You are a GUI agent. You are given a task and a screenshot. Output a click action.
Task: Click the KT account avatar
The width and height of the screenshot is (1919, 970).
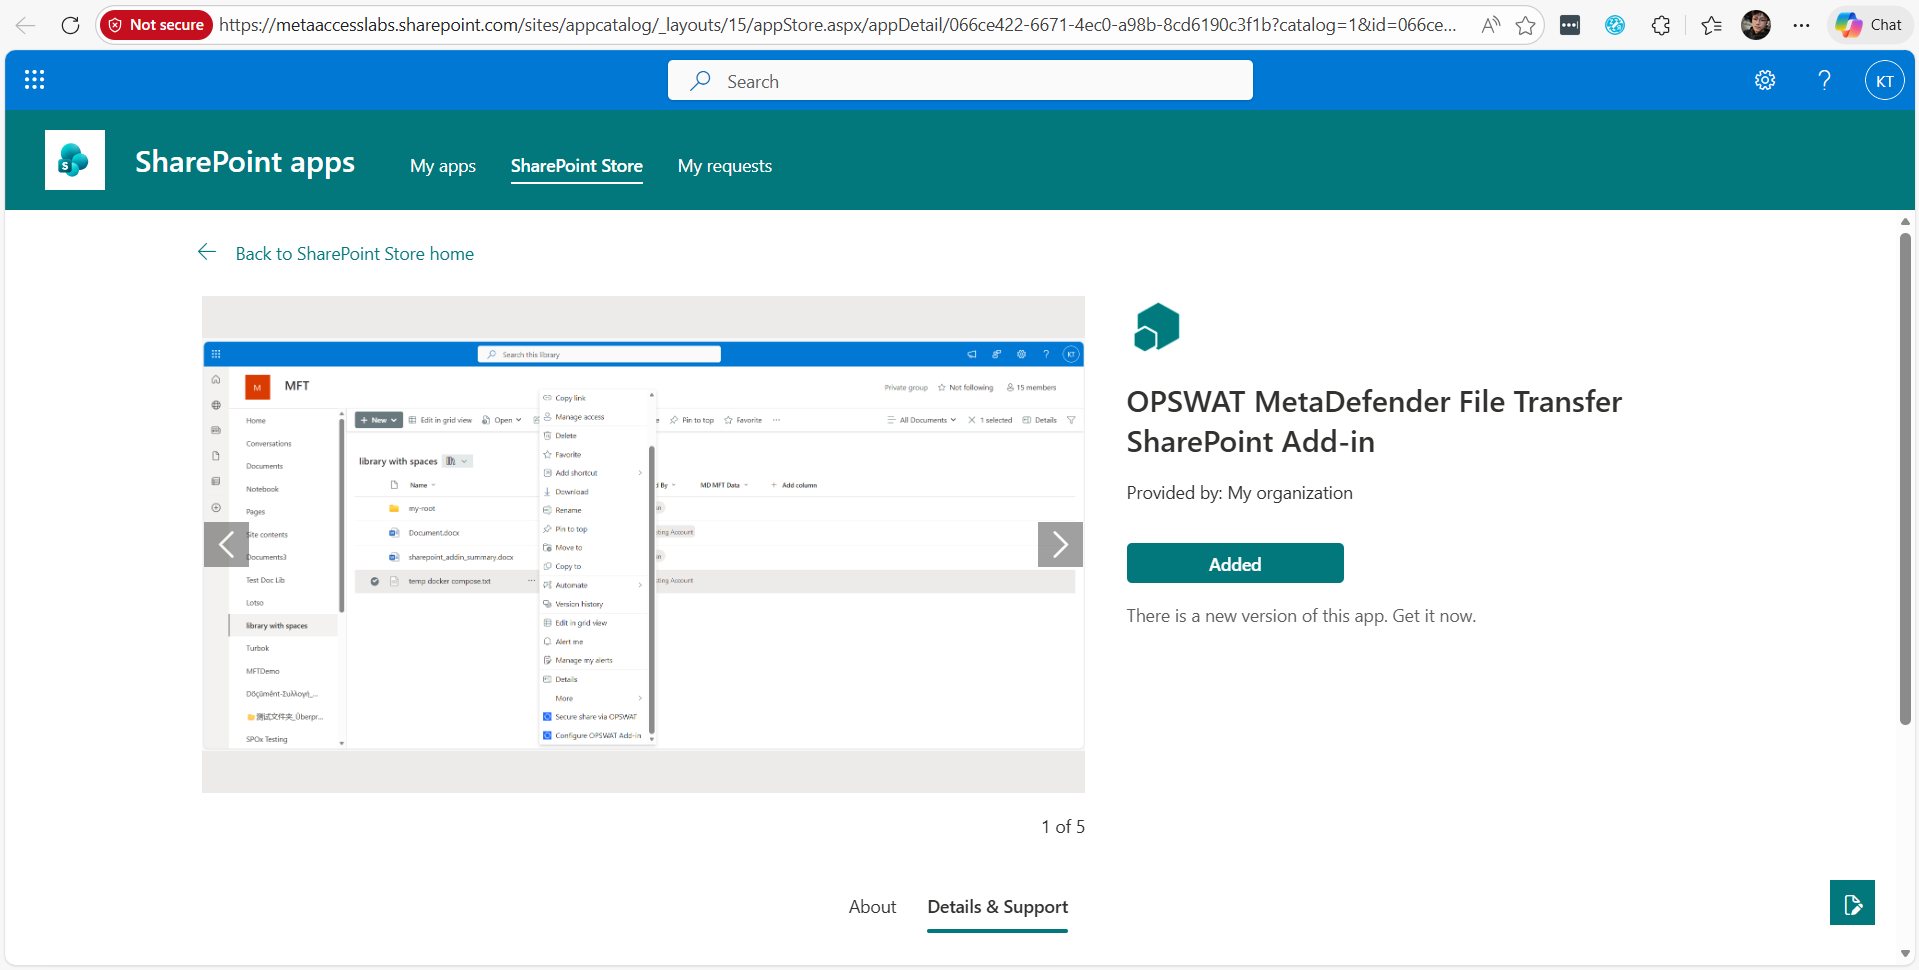(1884, 80)
